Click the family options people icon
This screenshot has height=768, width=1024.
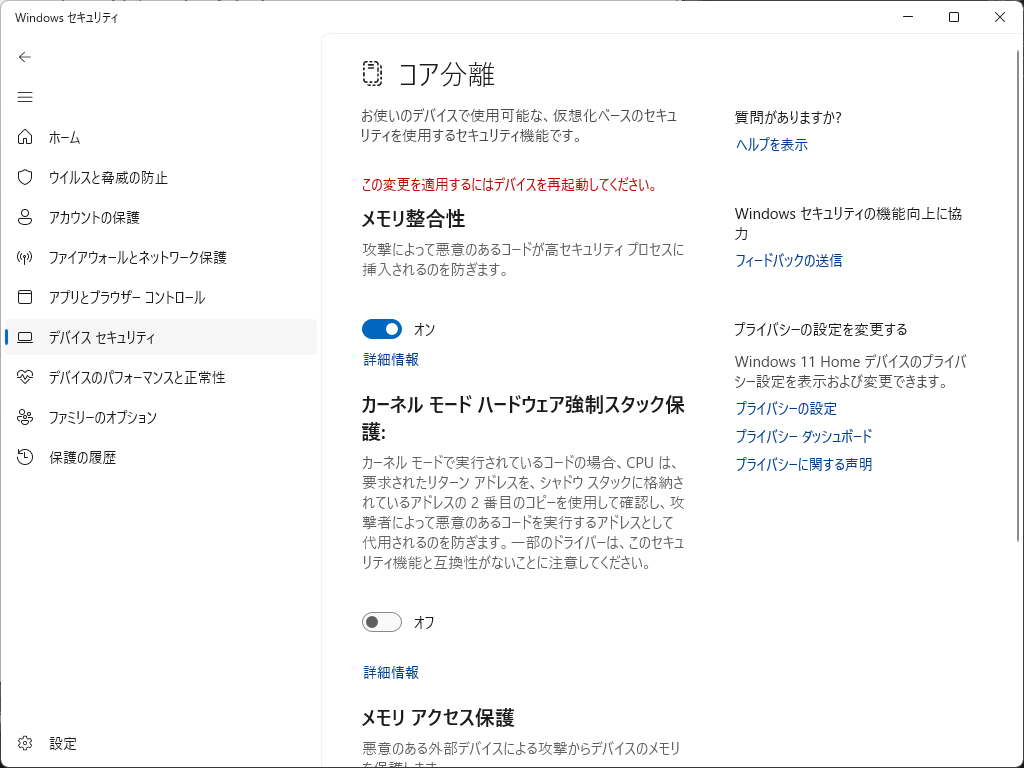[26, 417]
